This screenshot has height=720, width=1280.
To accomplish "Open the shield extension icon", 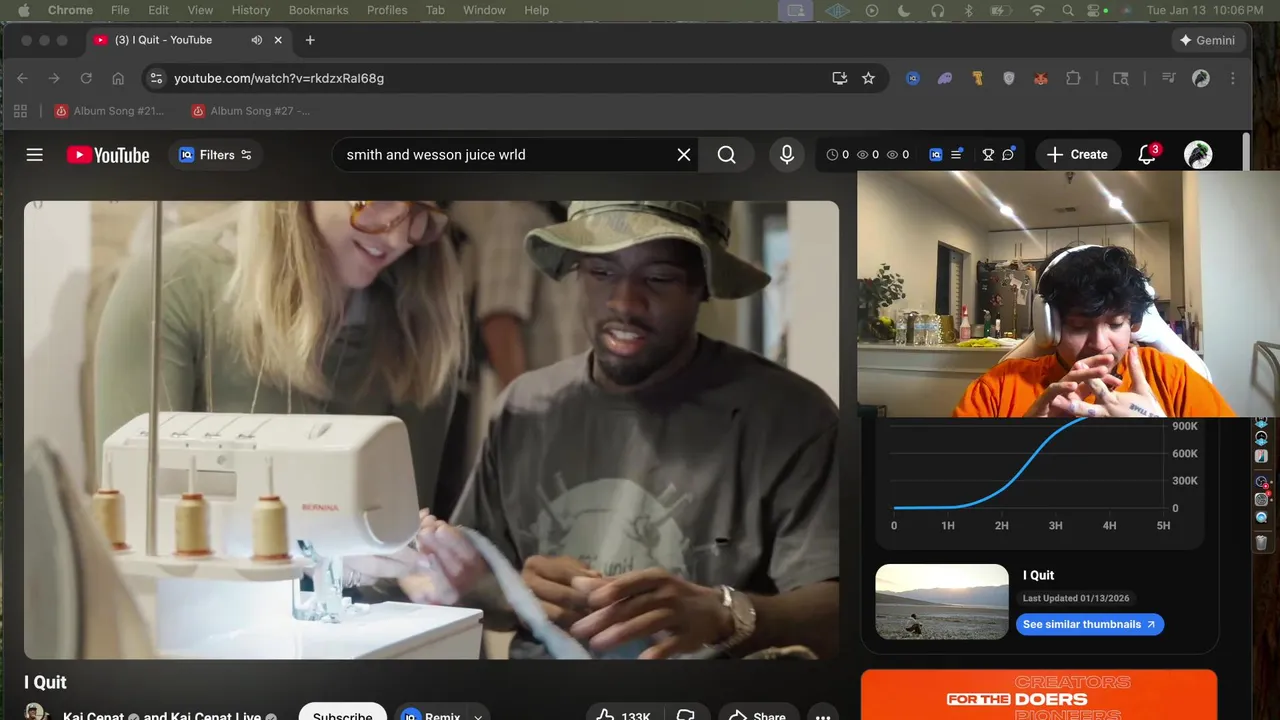I will 1009,78.
